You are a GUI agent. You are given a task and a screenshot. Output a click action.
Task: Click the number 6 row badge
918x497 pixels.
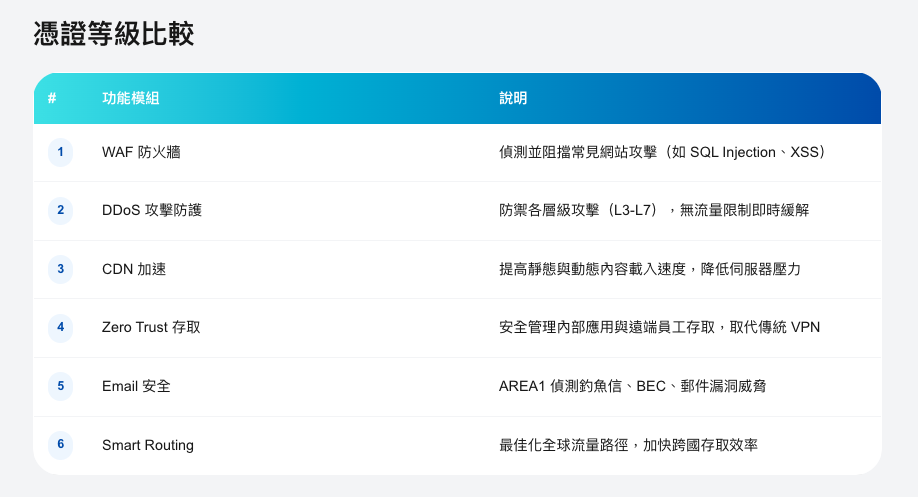coord(60,445)
